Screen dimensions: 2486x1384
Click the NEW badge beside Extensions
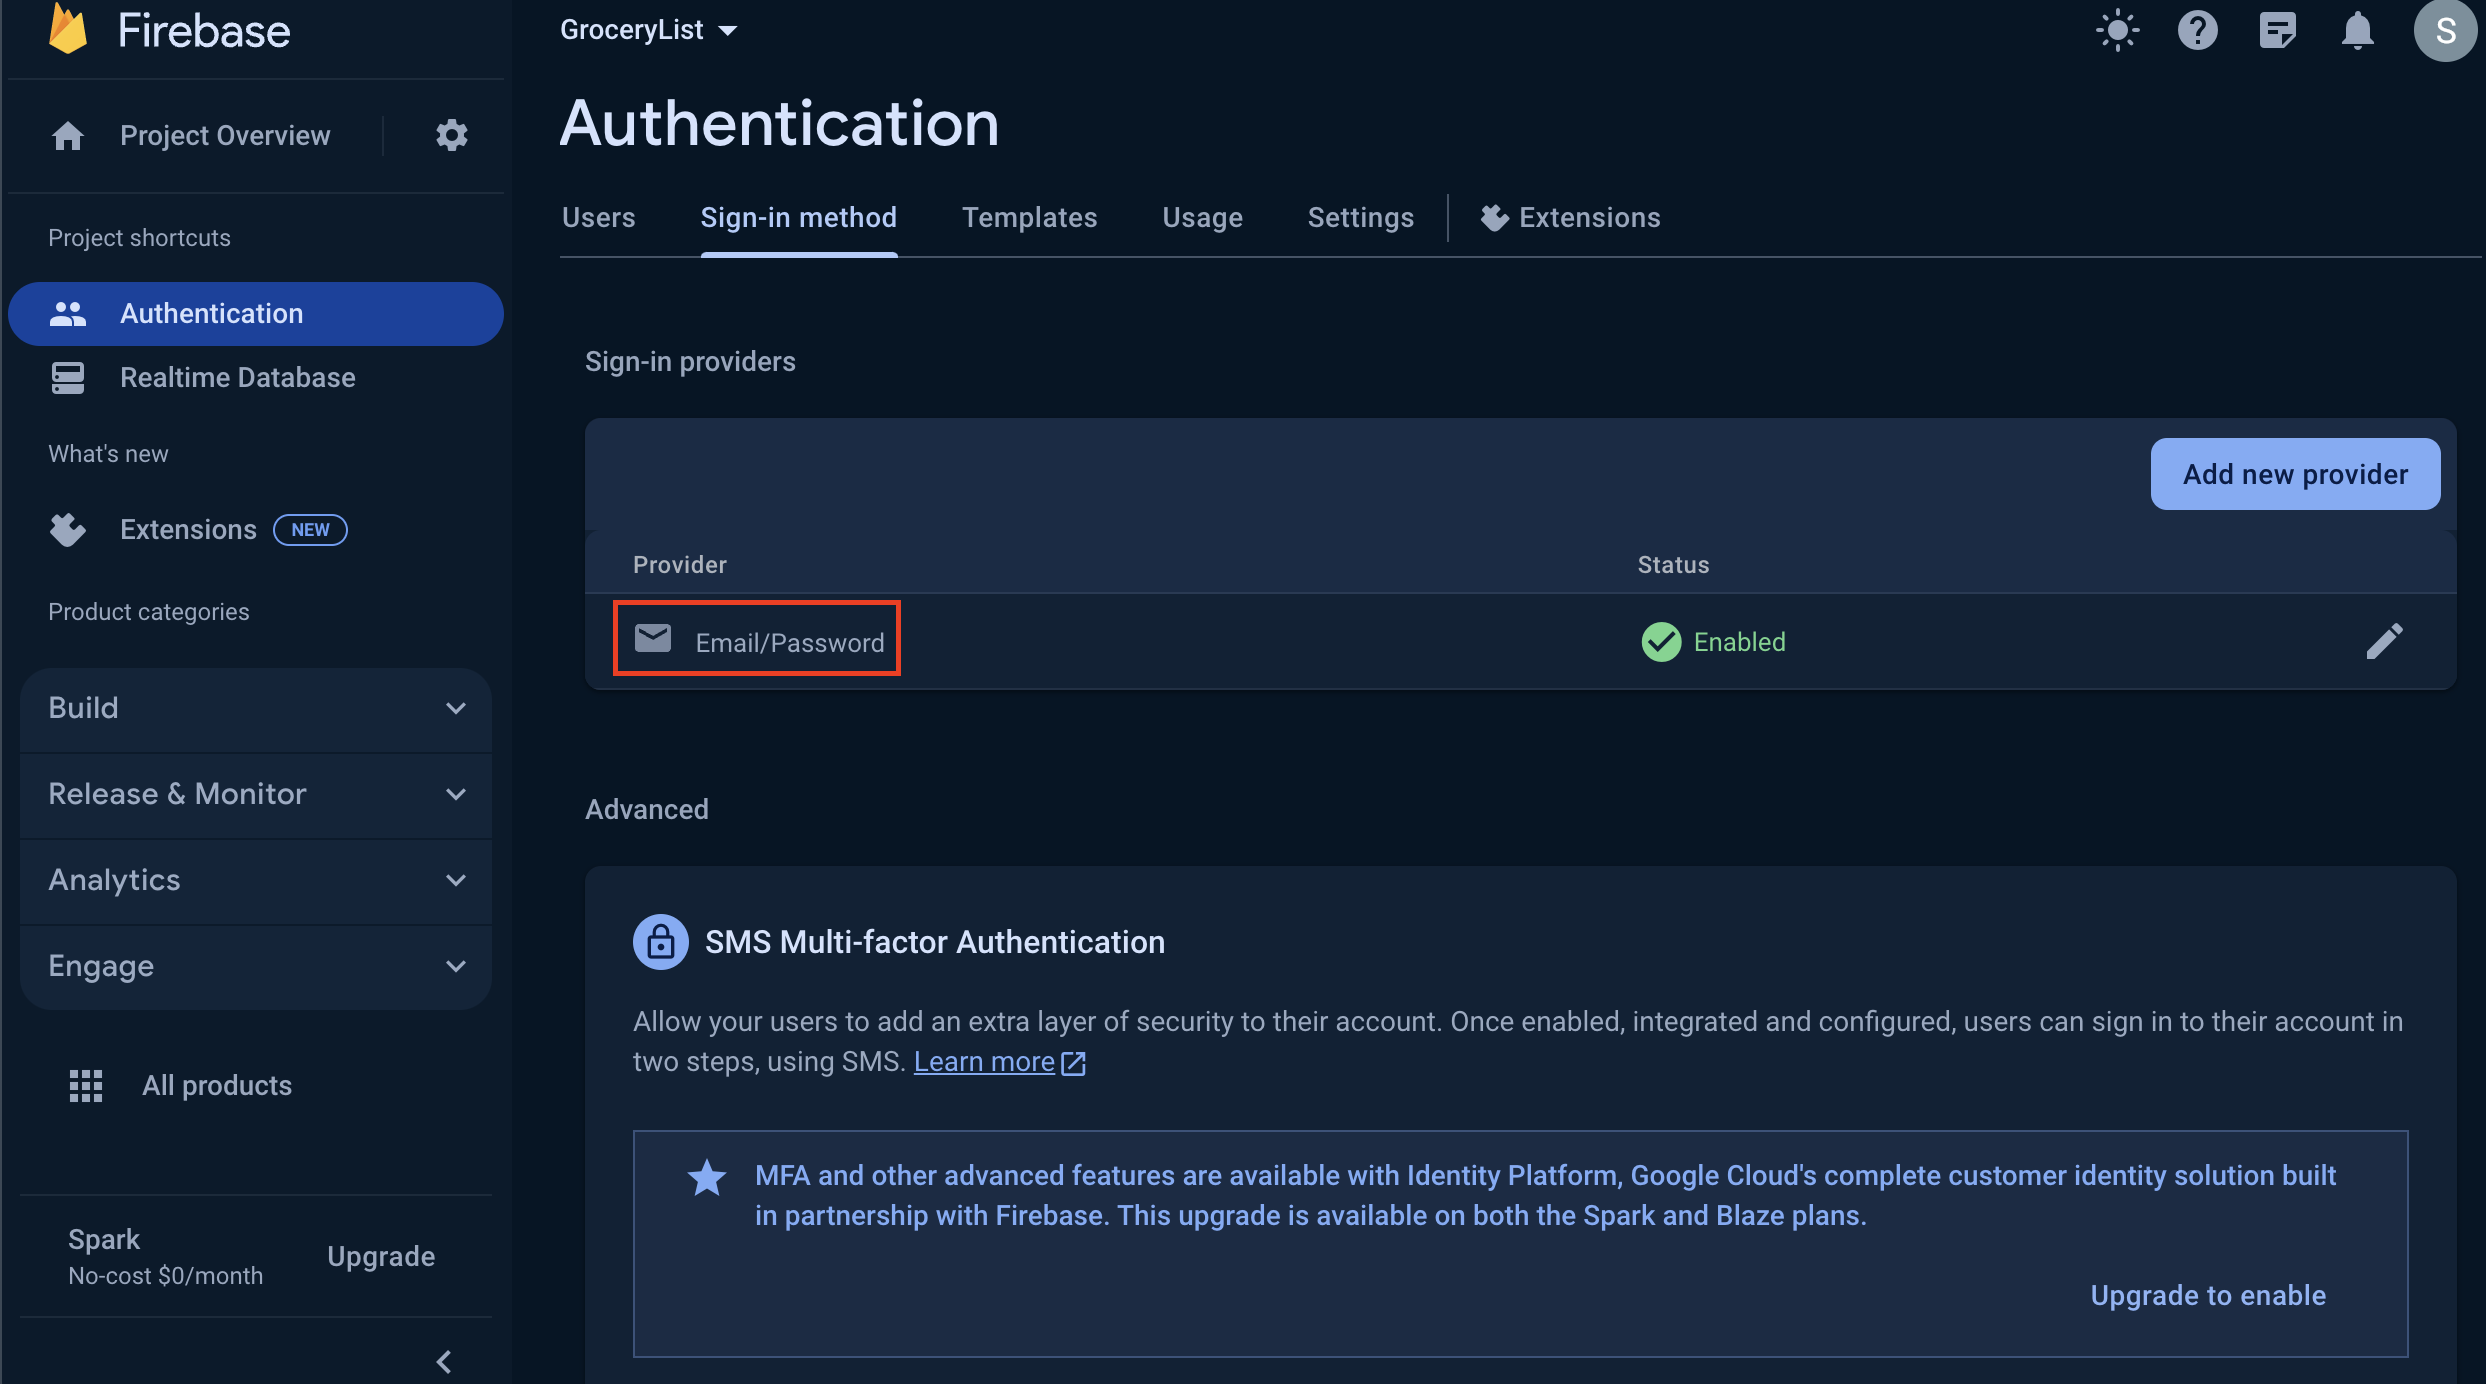point(310,530)
